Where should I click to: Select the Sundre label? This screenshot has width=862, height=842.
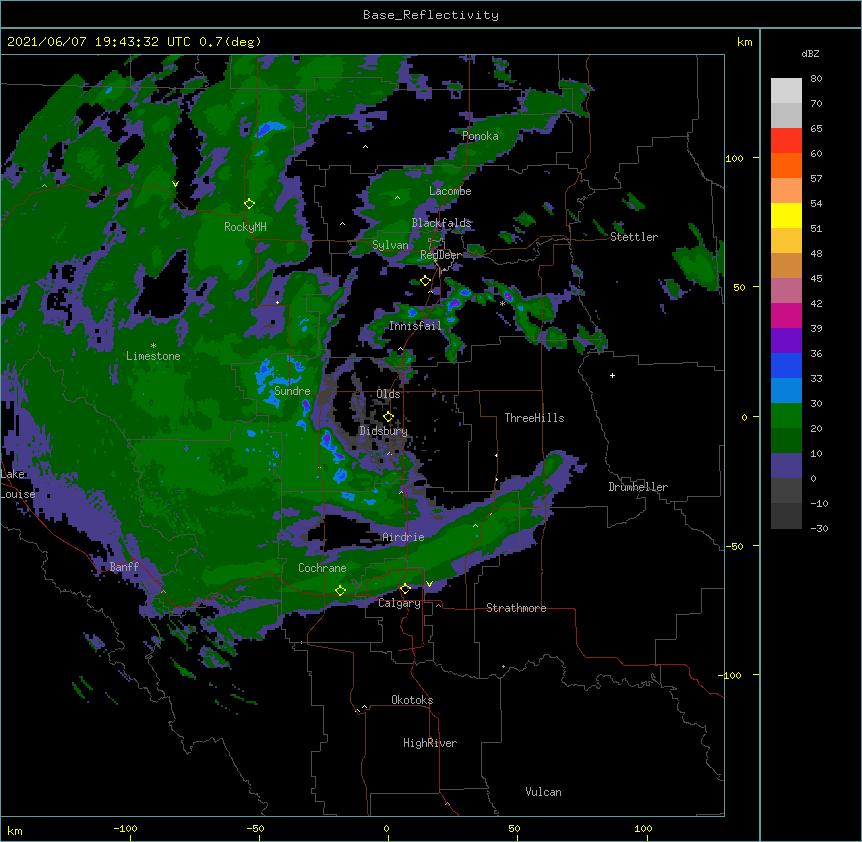292,391
